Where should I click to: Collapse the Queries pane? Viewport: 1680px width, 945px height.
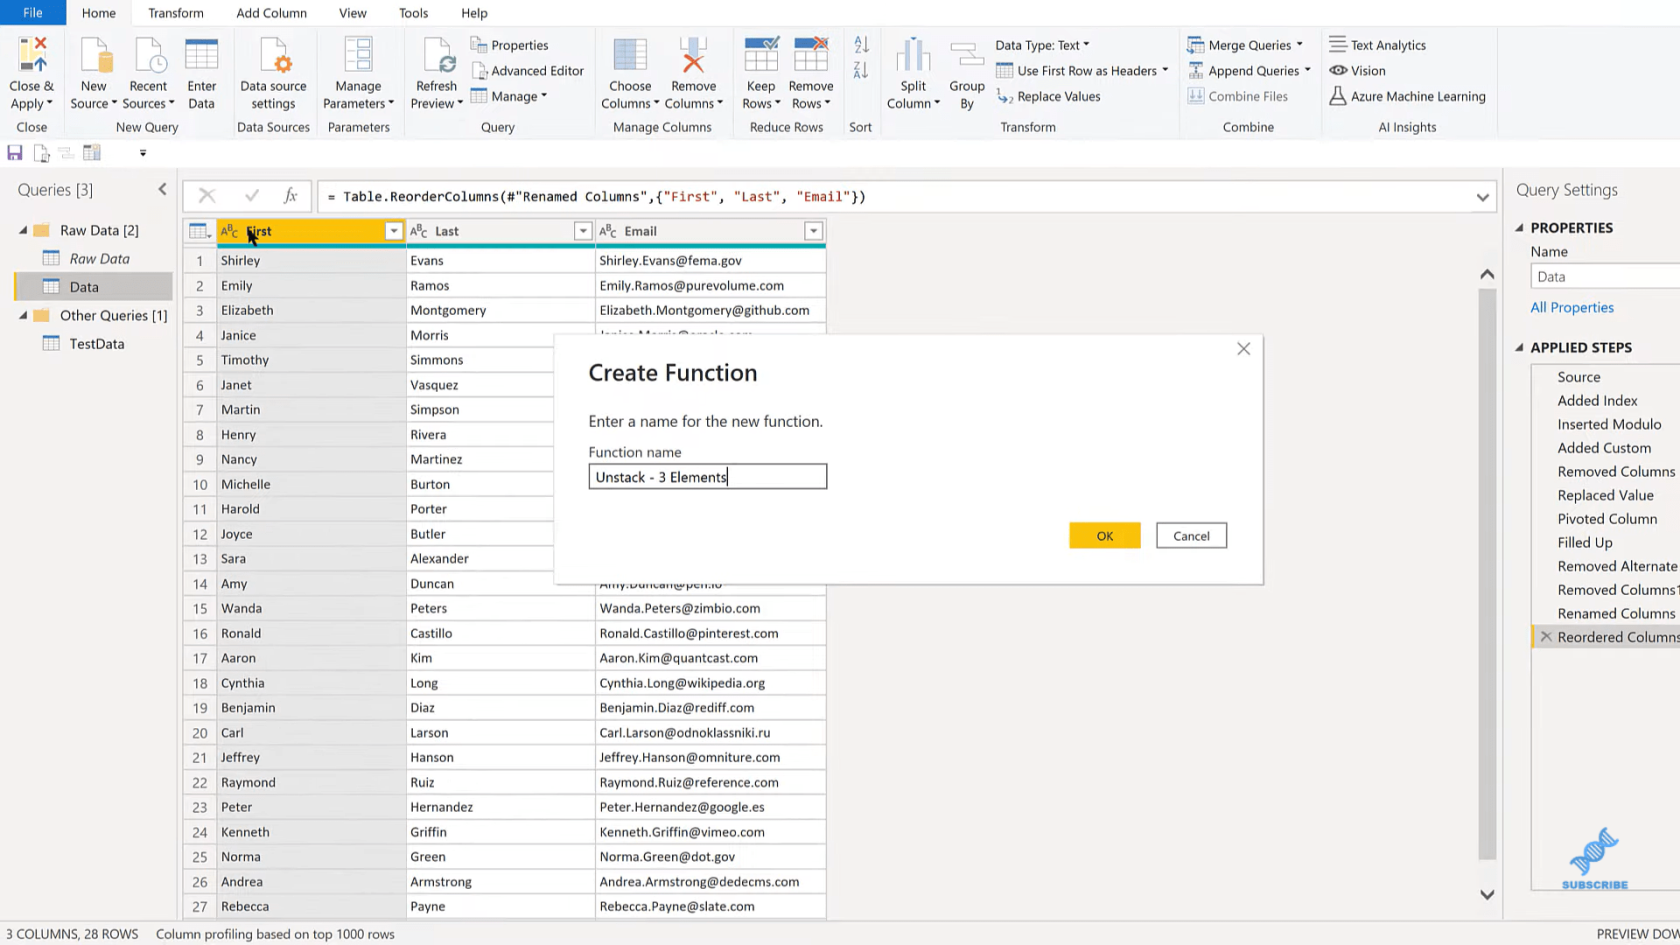pyautogui.click(x=162, y=189)
